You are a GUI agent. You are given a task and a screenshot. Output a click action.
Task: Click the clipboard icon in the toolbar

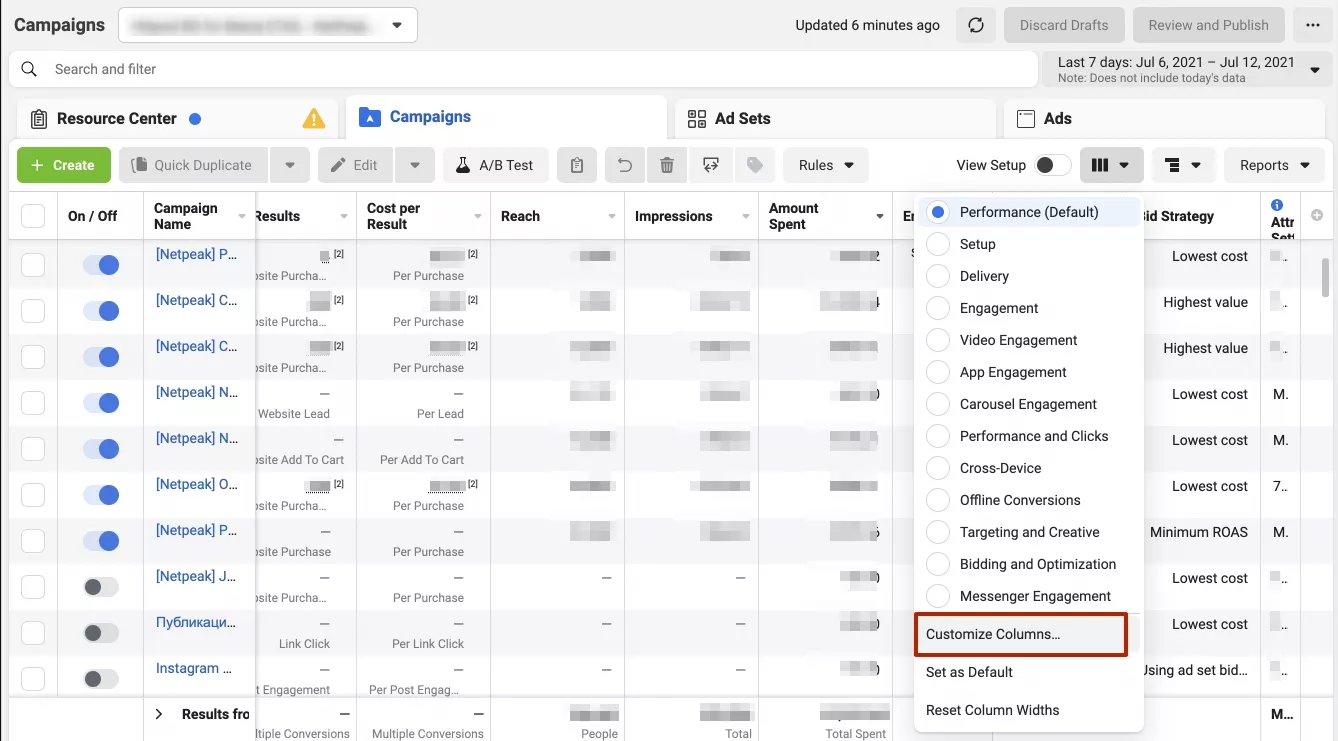(x=577, y=165)
